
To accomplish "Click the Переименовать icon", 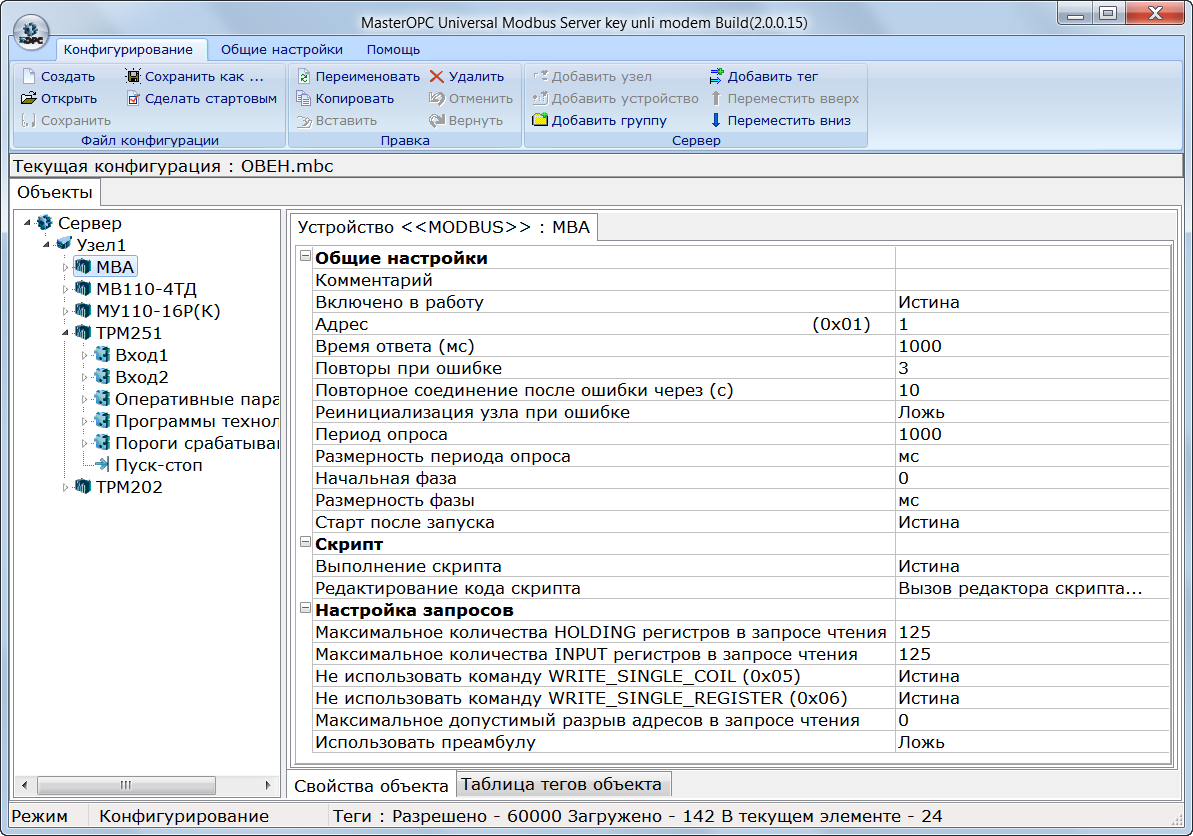I will coord(304,76).
